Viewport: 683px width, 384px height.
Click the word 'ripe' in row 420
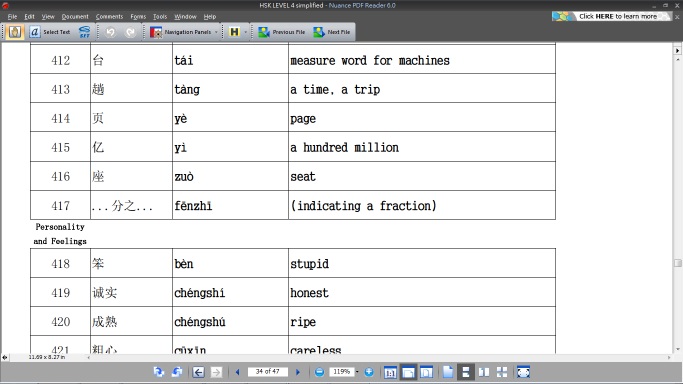(x=303, y=322)
